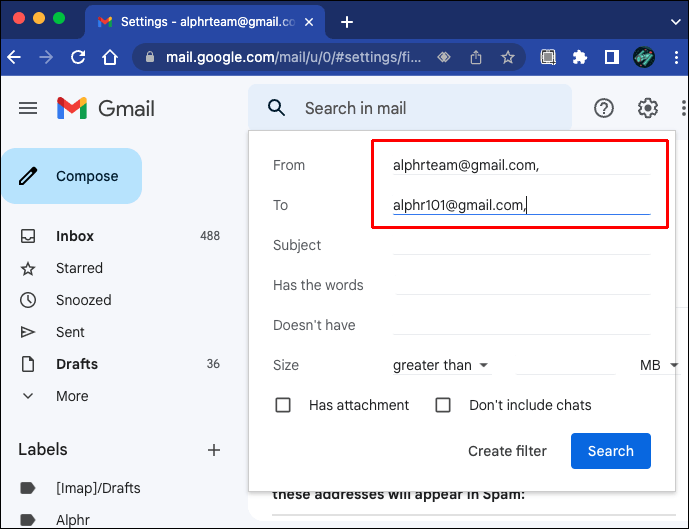Click the browser address bar URL

[x=294, y=57]
